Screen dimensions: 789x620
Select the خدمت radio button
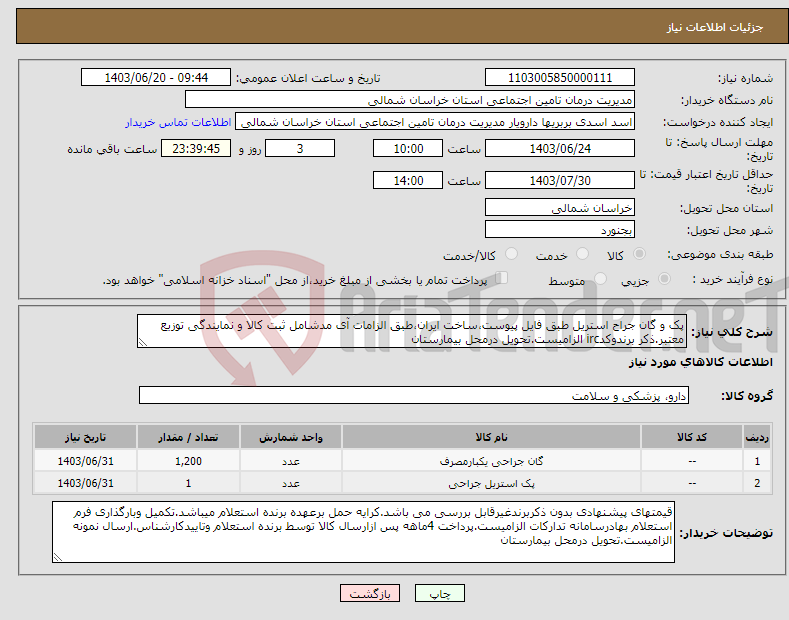582,254
